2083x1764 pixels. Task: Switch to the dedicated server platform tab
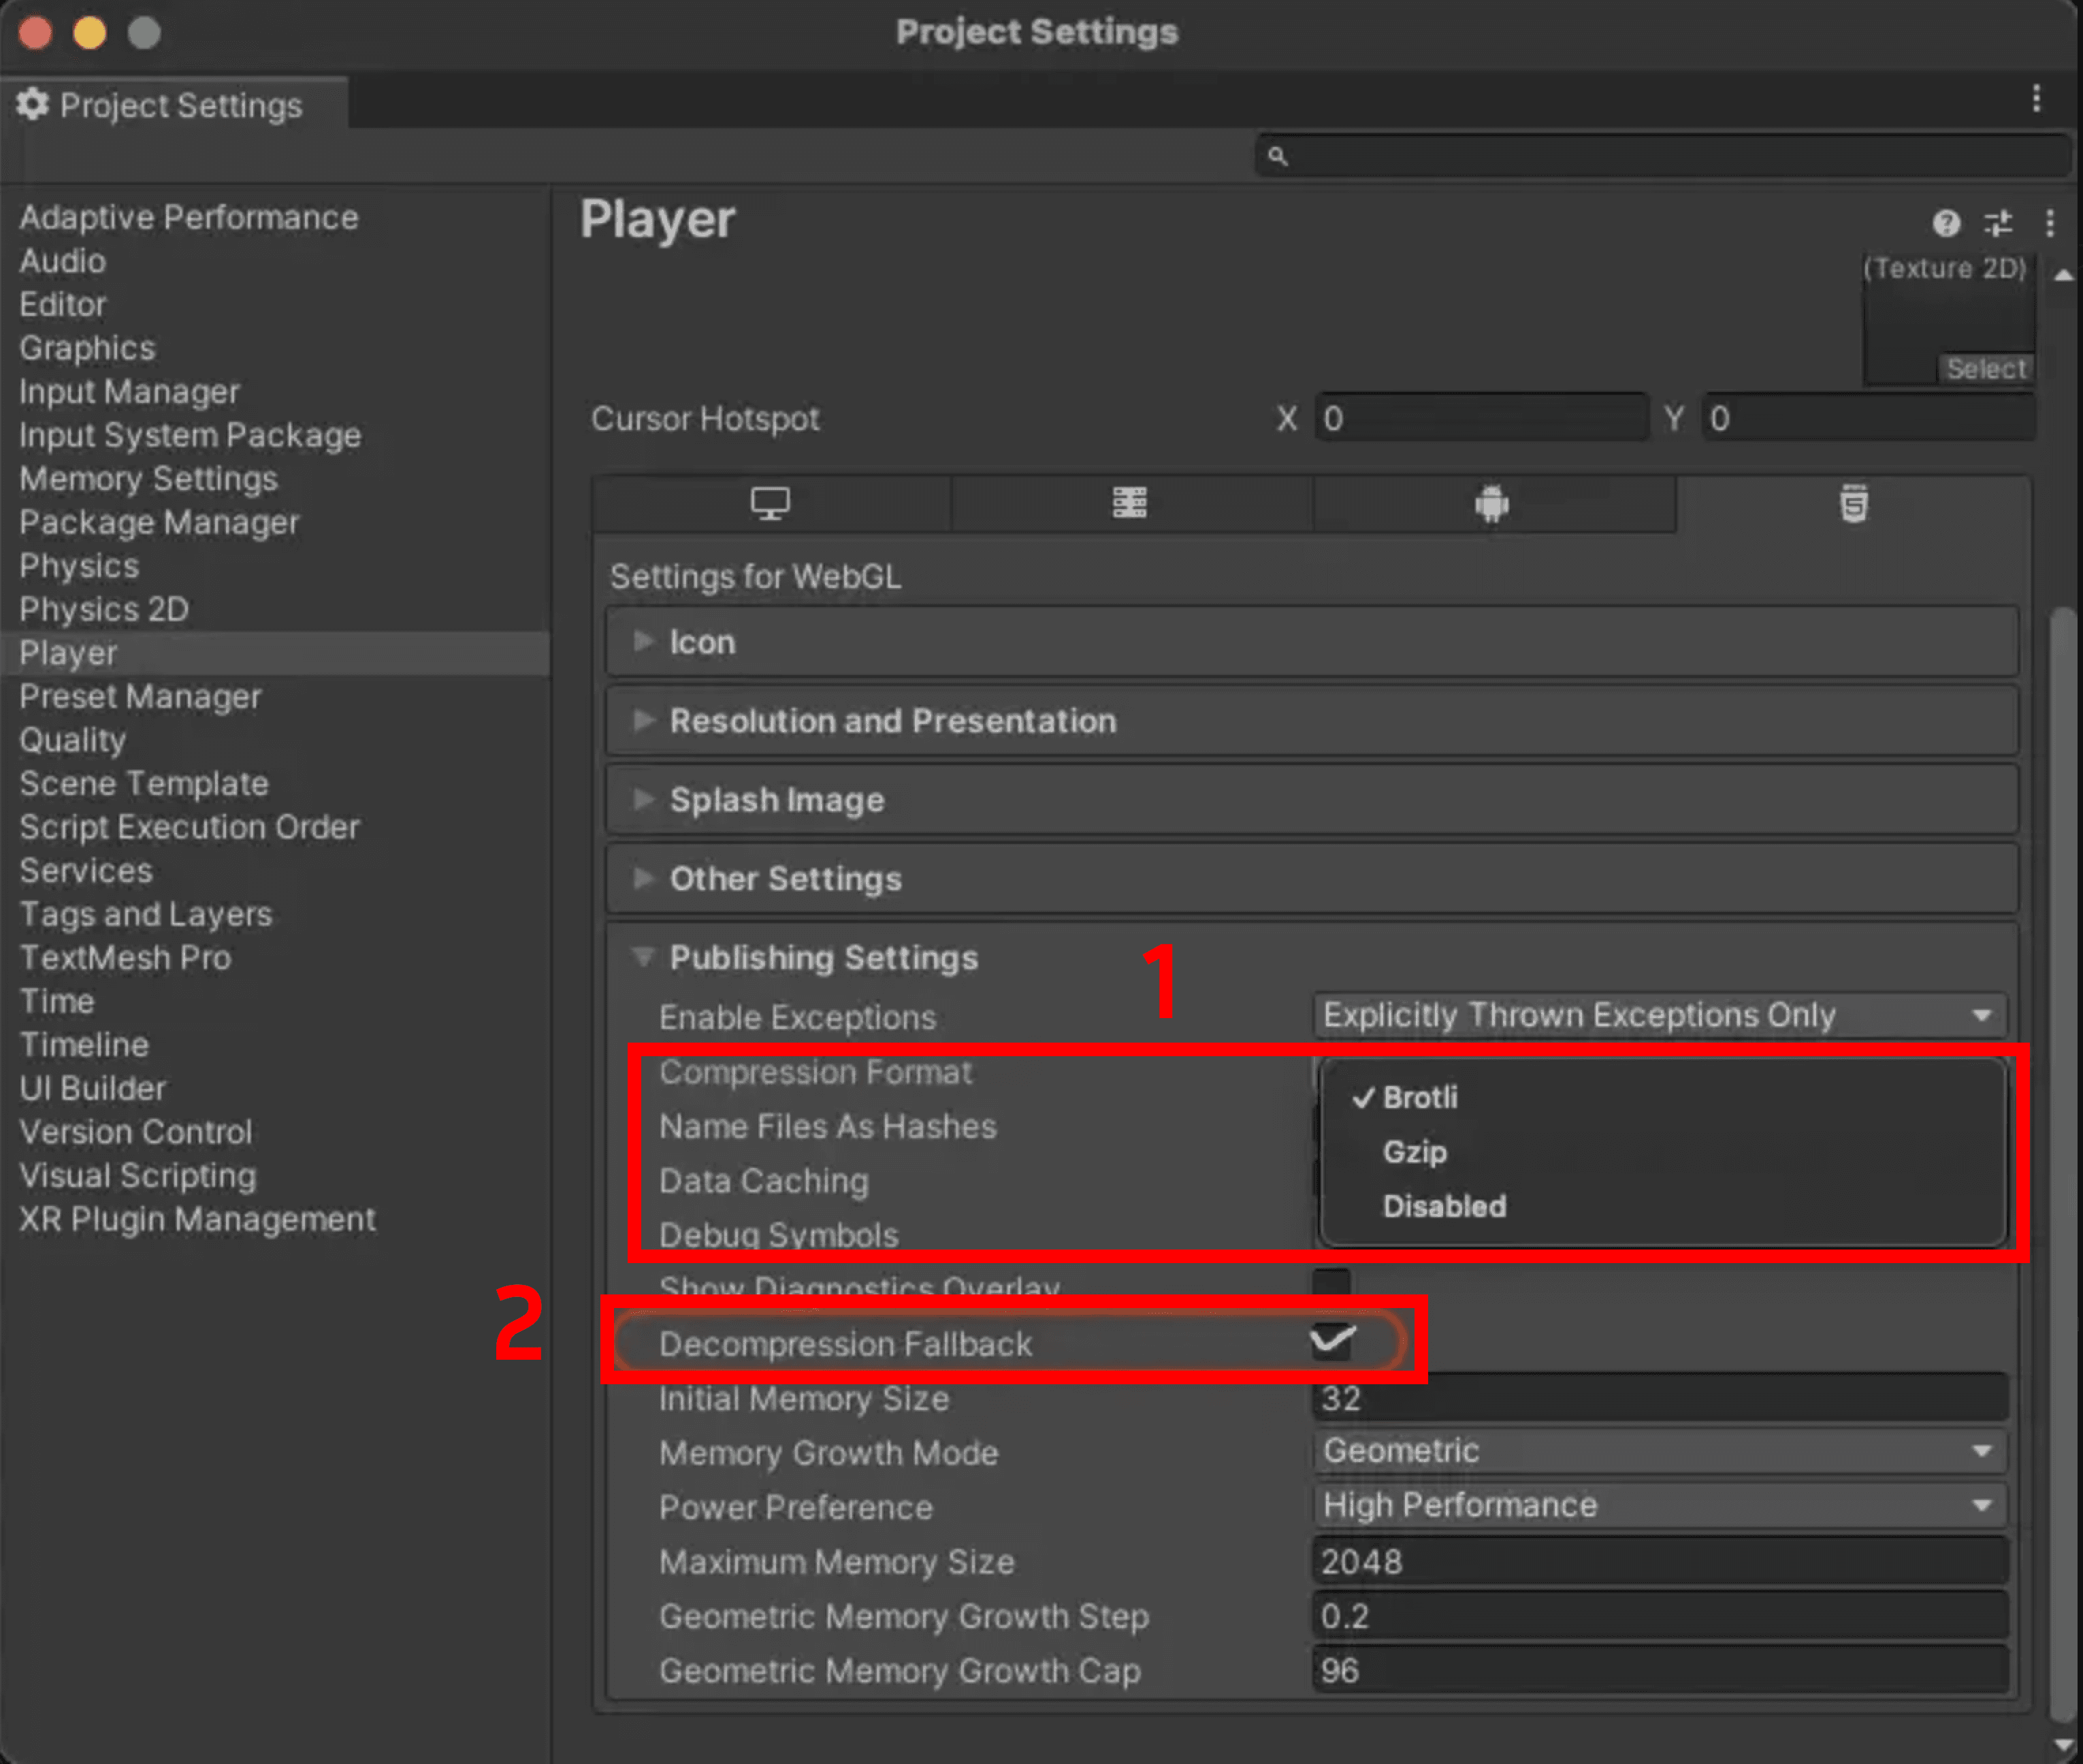(x=1130, y=503)
